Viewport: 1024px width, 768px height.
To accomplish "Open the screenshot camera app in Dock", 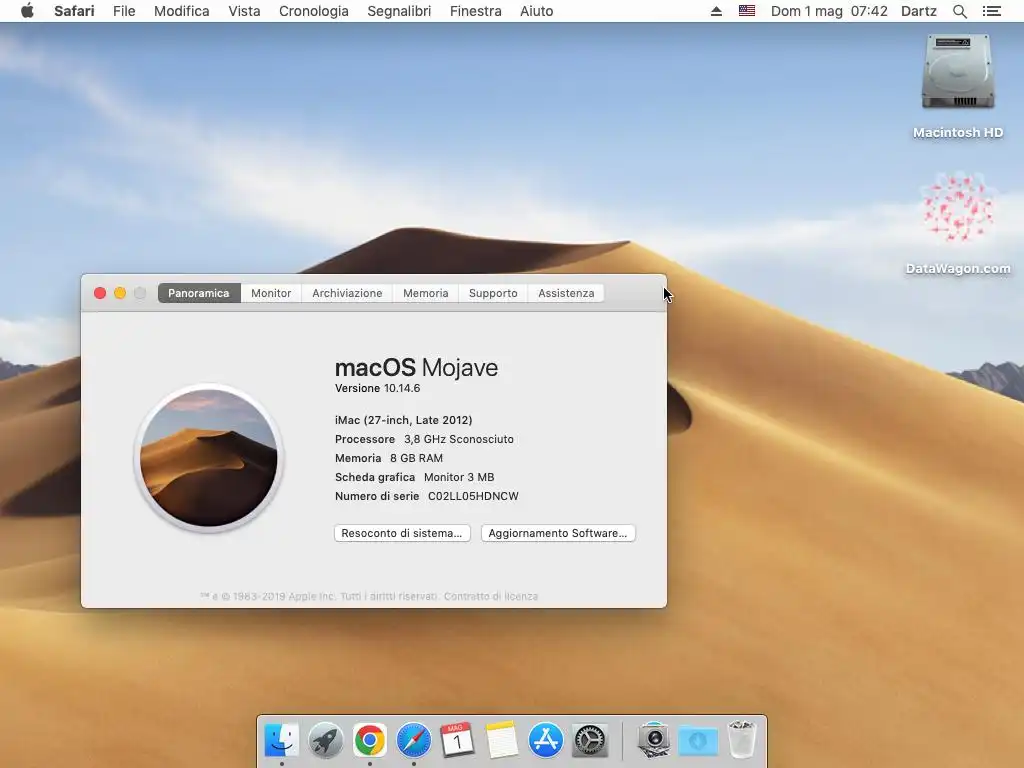I will coord(654,740).
